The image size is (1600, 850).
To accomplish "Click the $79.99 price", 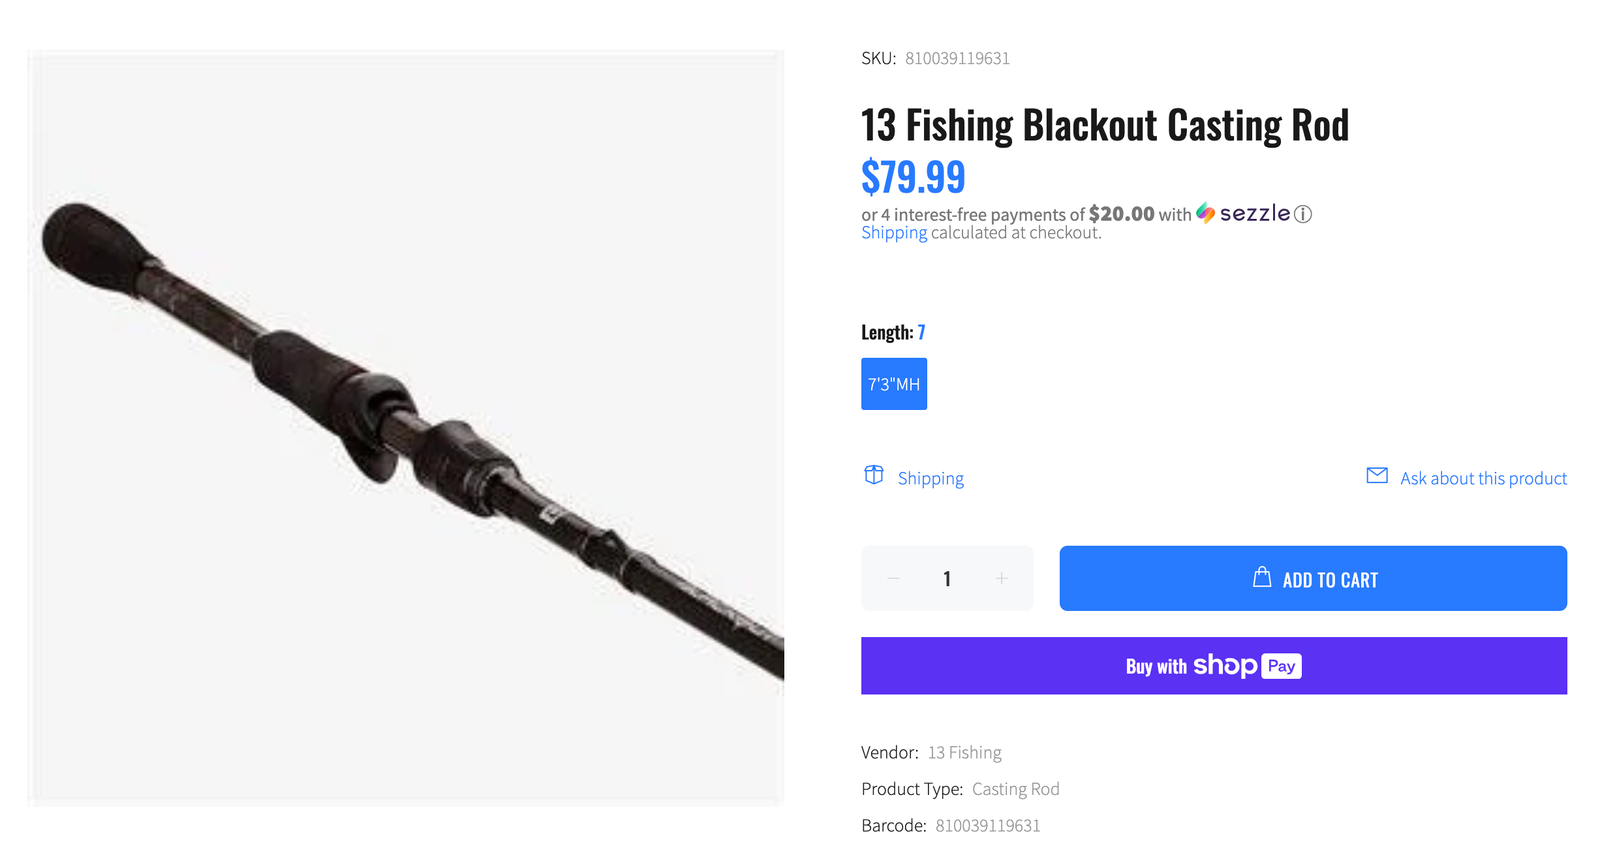I will click(x=913, y=177).
